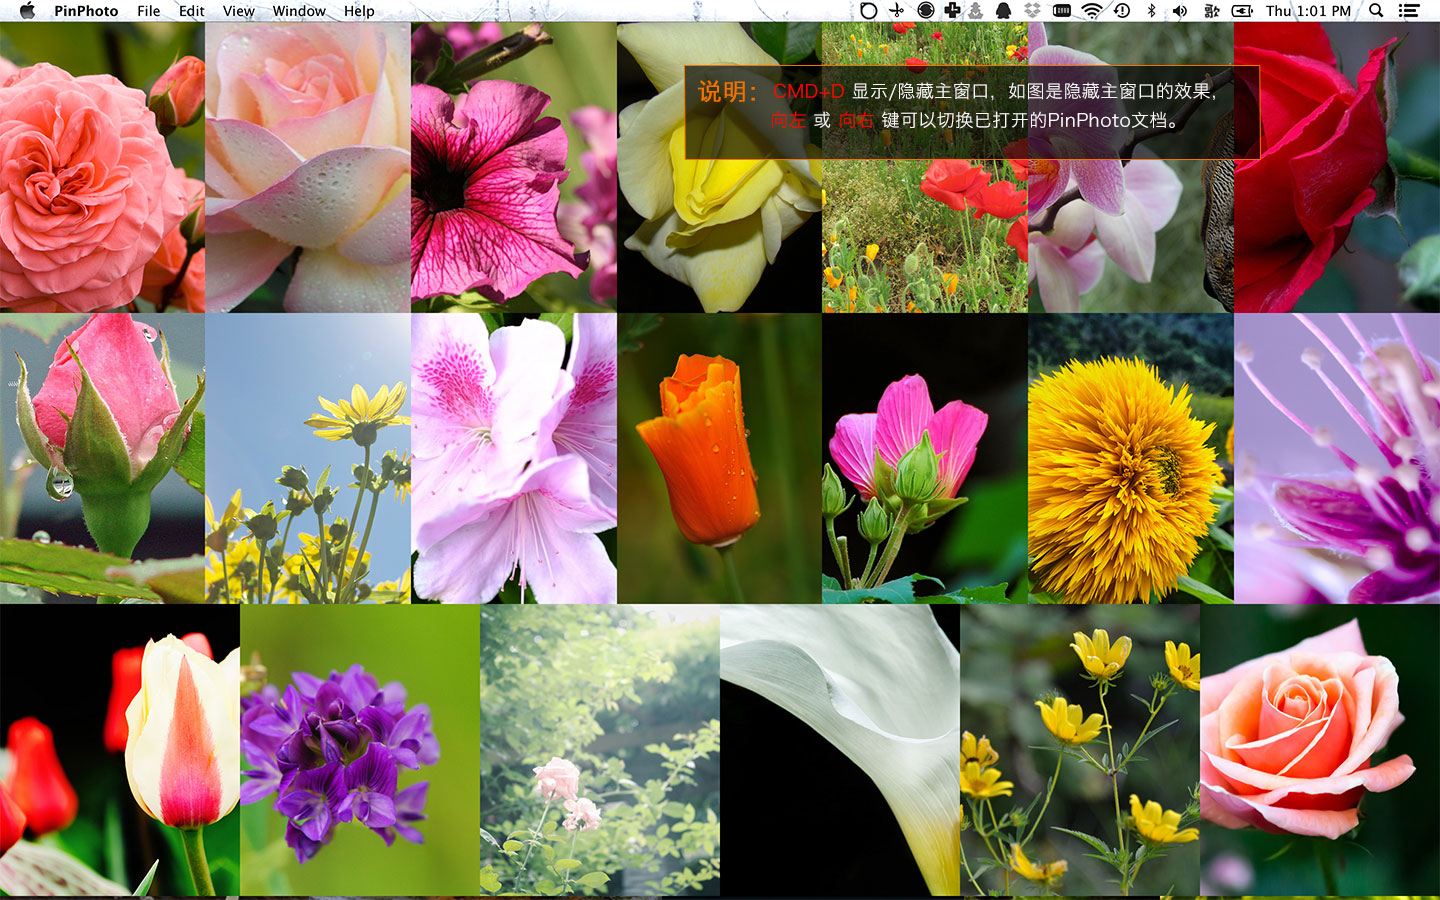1440x900 pixels.
Task: Open the File menu
Action: [149, 11]
